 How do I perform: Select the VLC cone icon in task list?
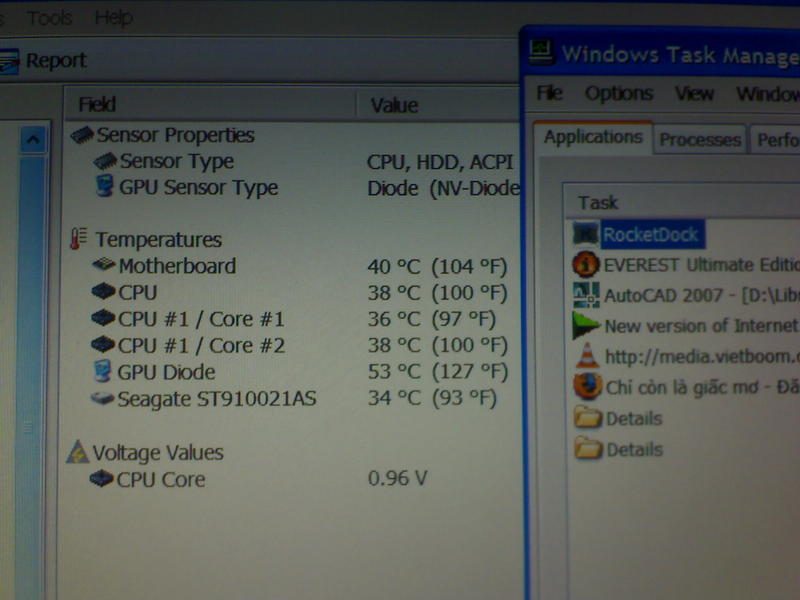586,356
